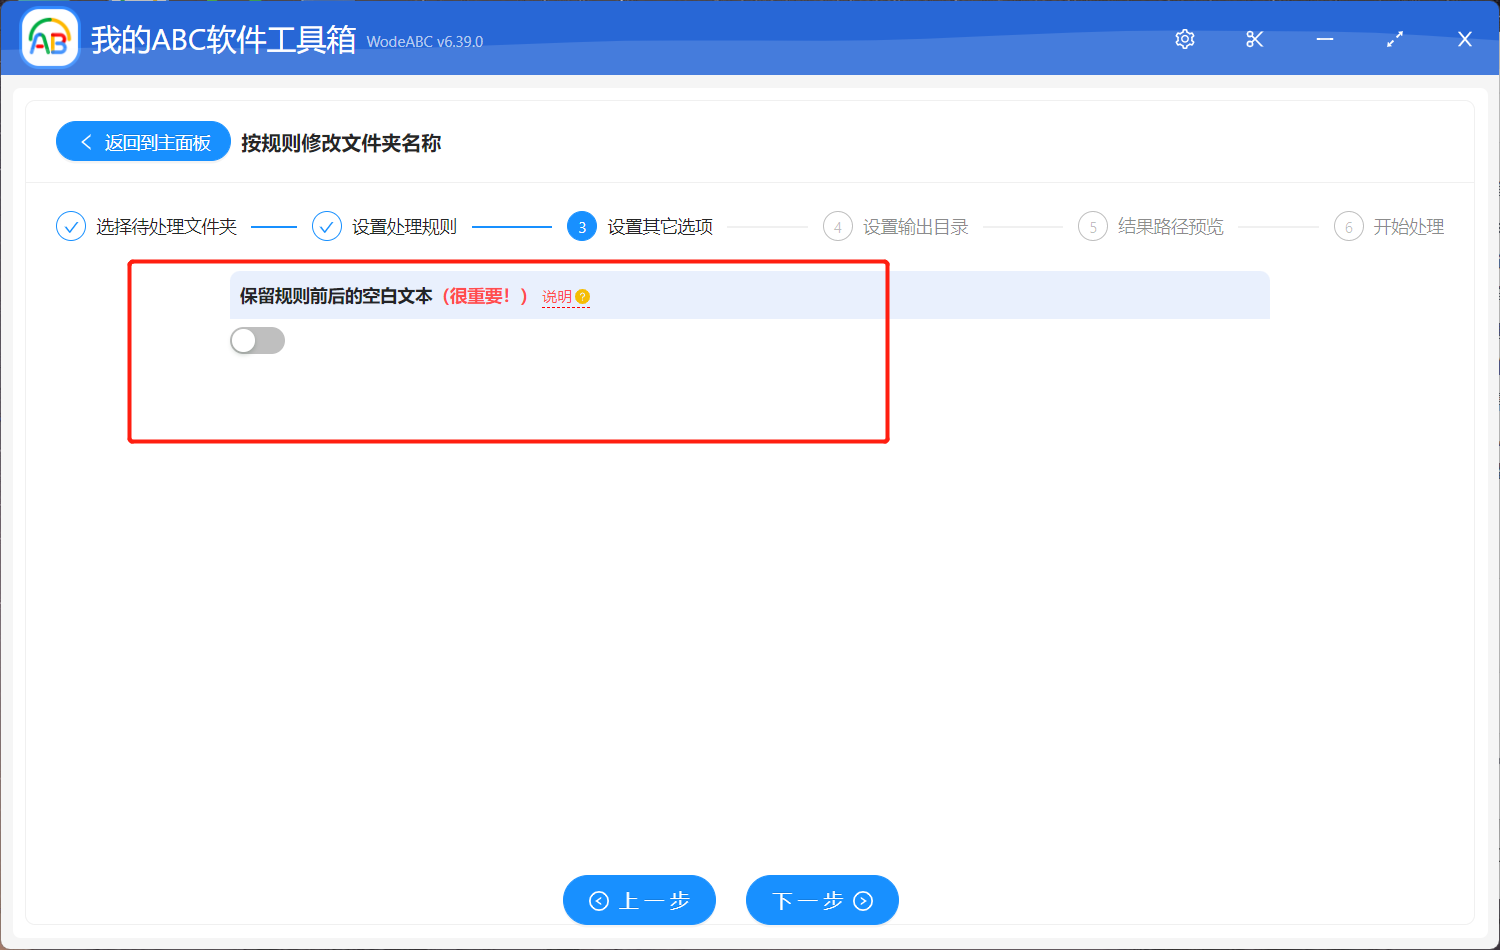Select the 设置其它选项 step label
The image size is (1500, 950).
point(662,226)
